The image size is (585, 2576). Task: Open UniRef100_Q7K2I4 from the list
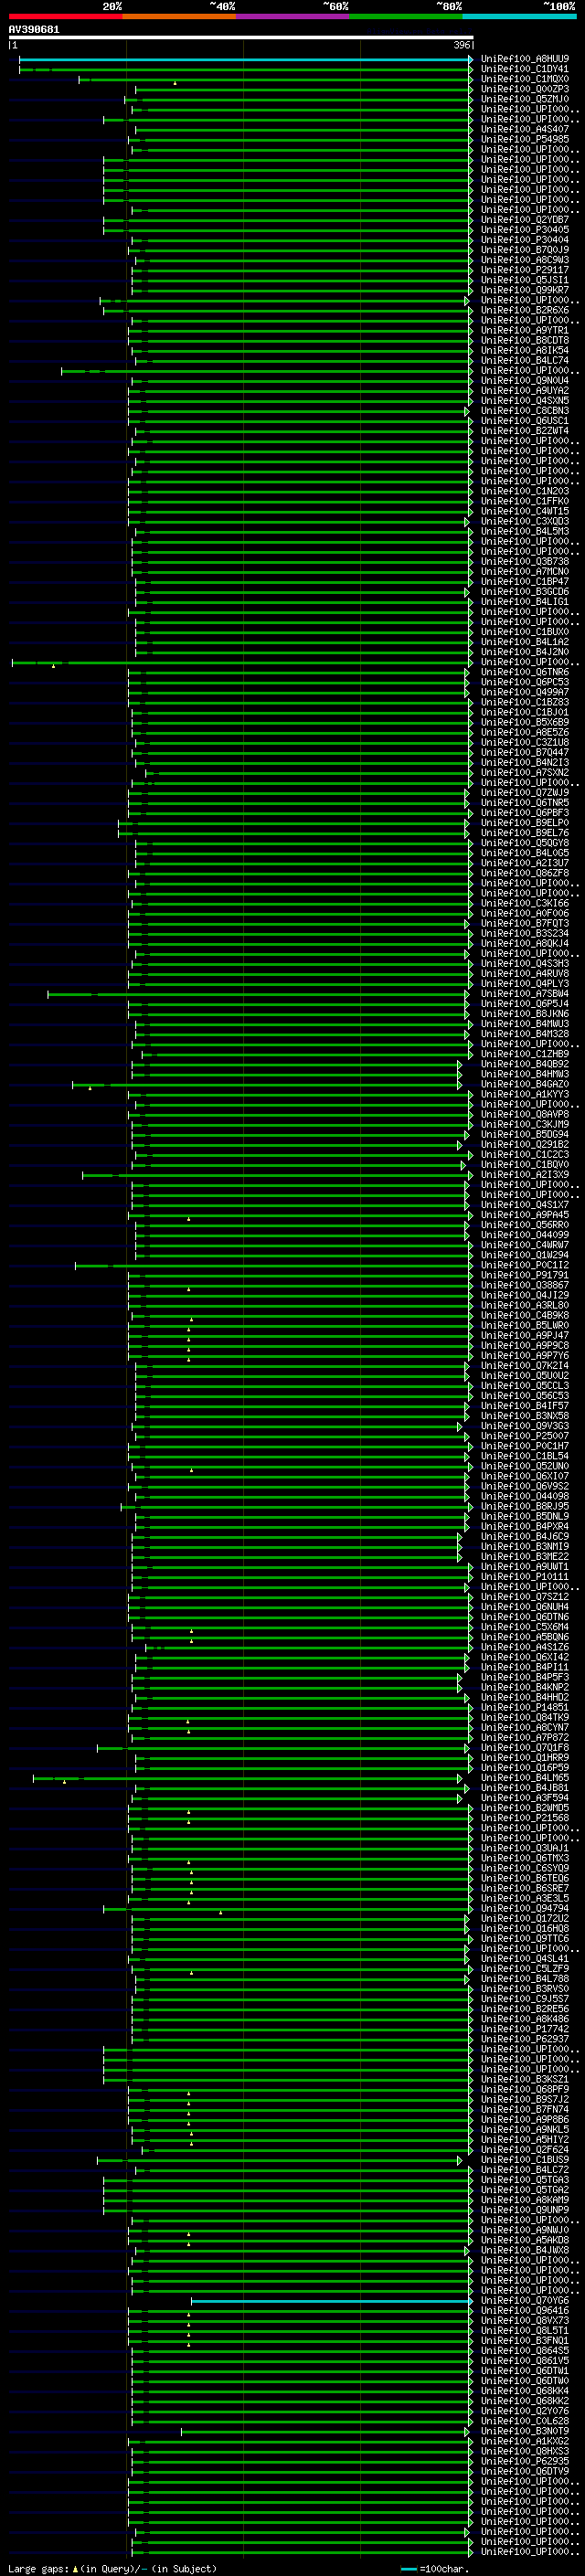point(525,1366)
